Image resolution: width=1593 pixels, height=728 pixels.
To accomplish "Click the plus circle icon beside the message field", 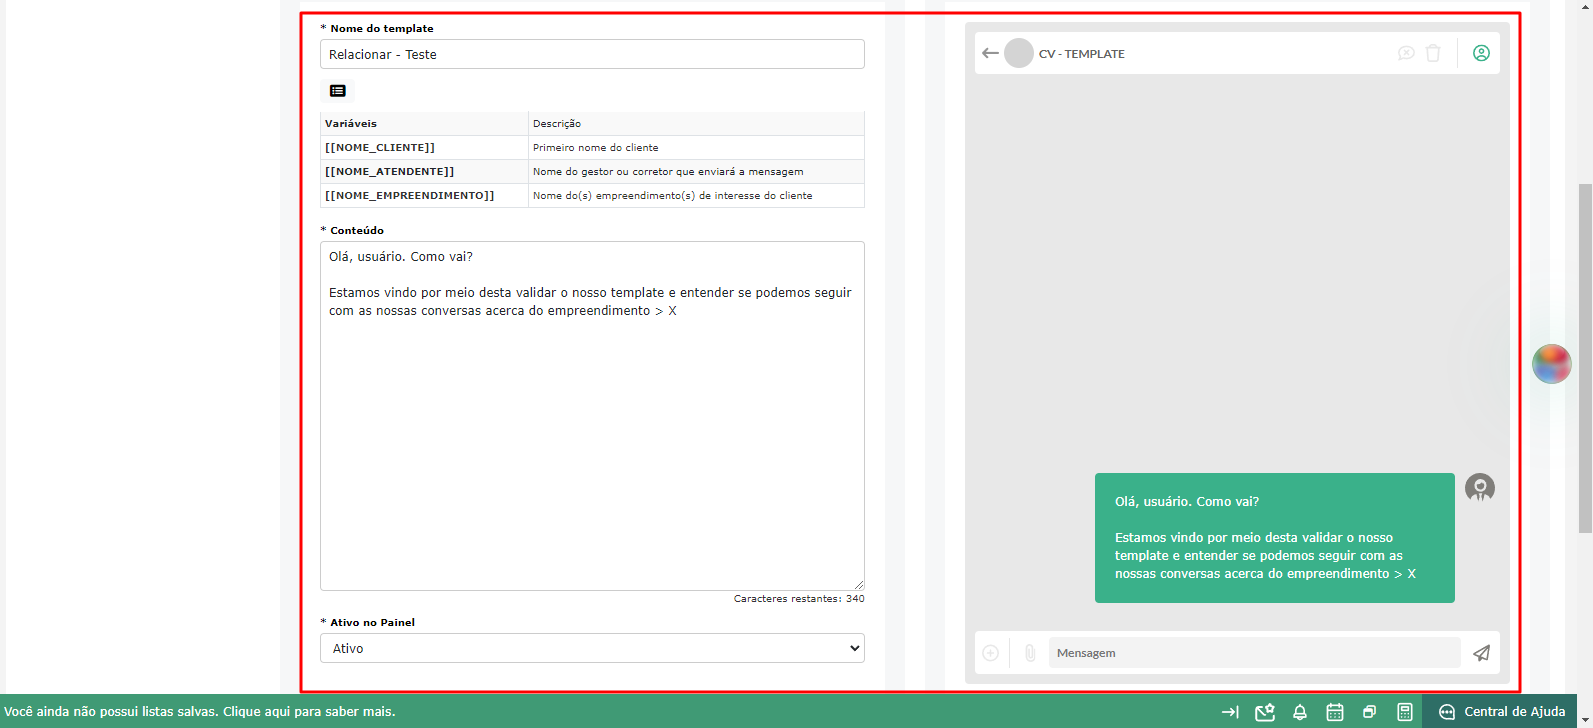I will pyautogui.click(x=990, y=653).
